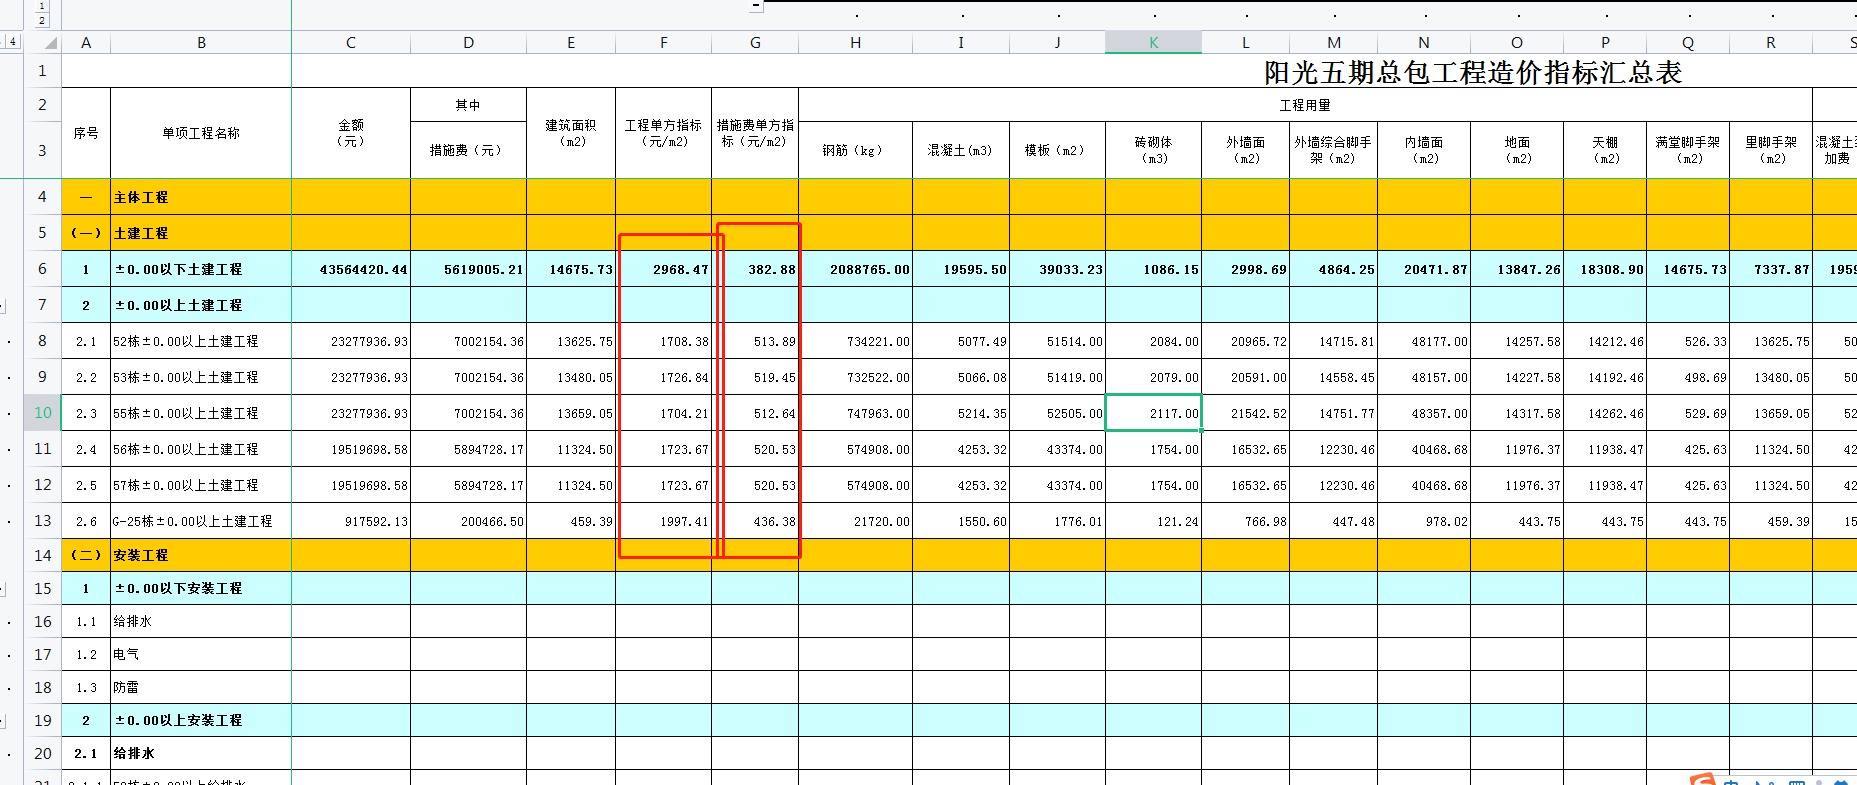Screen dimensions: 1857x785
Task: Click the ±0.00以下土建工程 cell
Action: 201,269
